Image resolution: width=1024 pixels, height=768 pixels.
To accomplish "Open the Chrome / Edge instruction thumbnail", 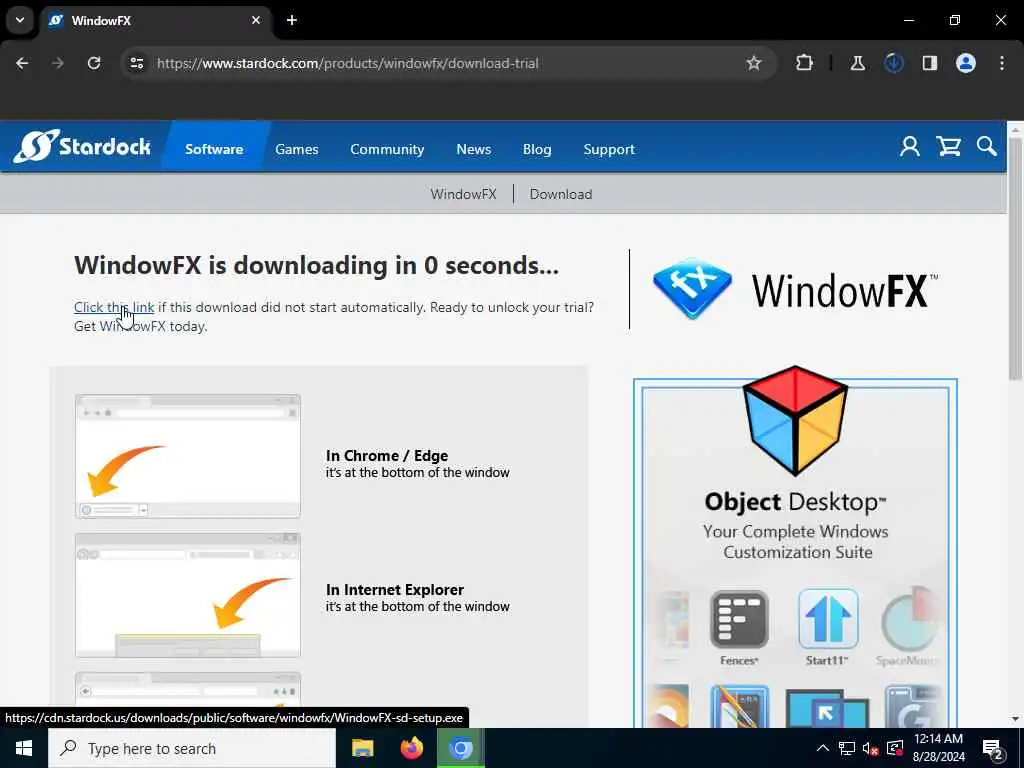I will pos(188,456).
